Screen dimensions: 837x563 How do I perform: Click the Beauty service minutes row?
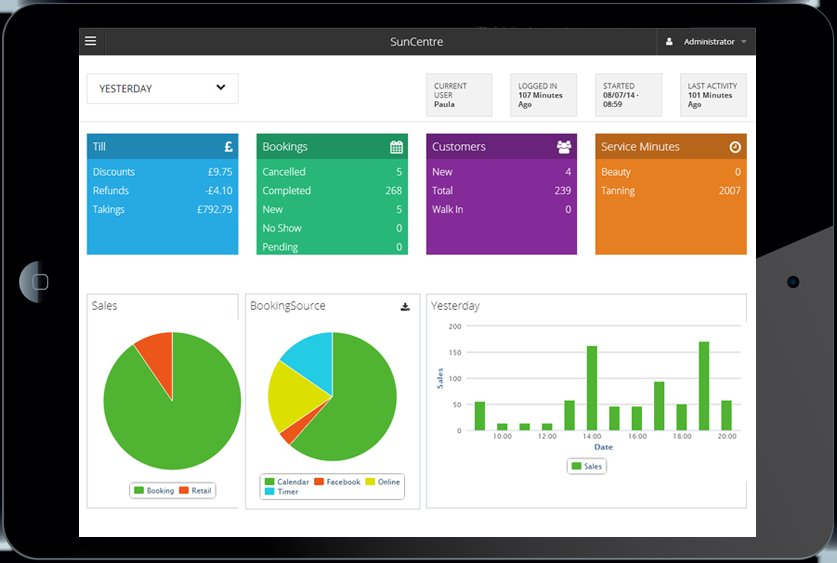(x=671, y=172)
